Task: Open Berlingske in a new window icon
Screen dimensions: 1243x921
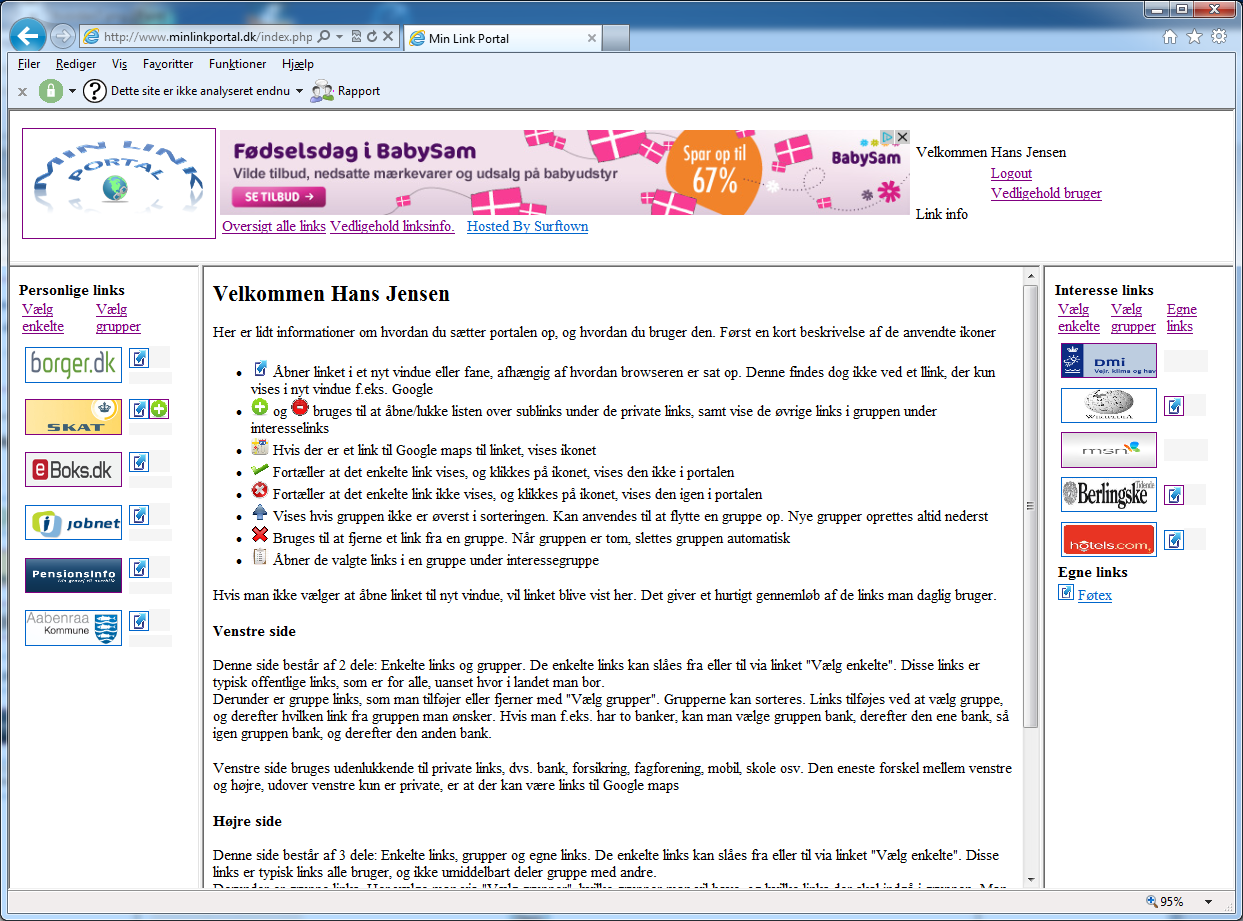Action: point(1174,495)
